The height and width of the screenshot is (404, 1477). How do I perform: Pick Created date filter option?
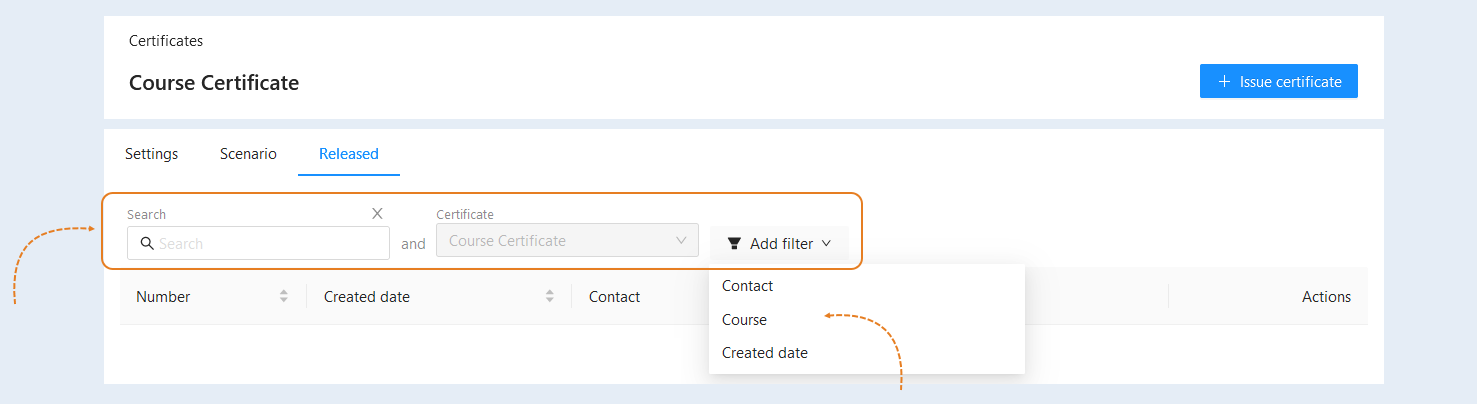867,353
